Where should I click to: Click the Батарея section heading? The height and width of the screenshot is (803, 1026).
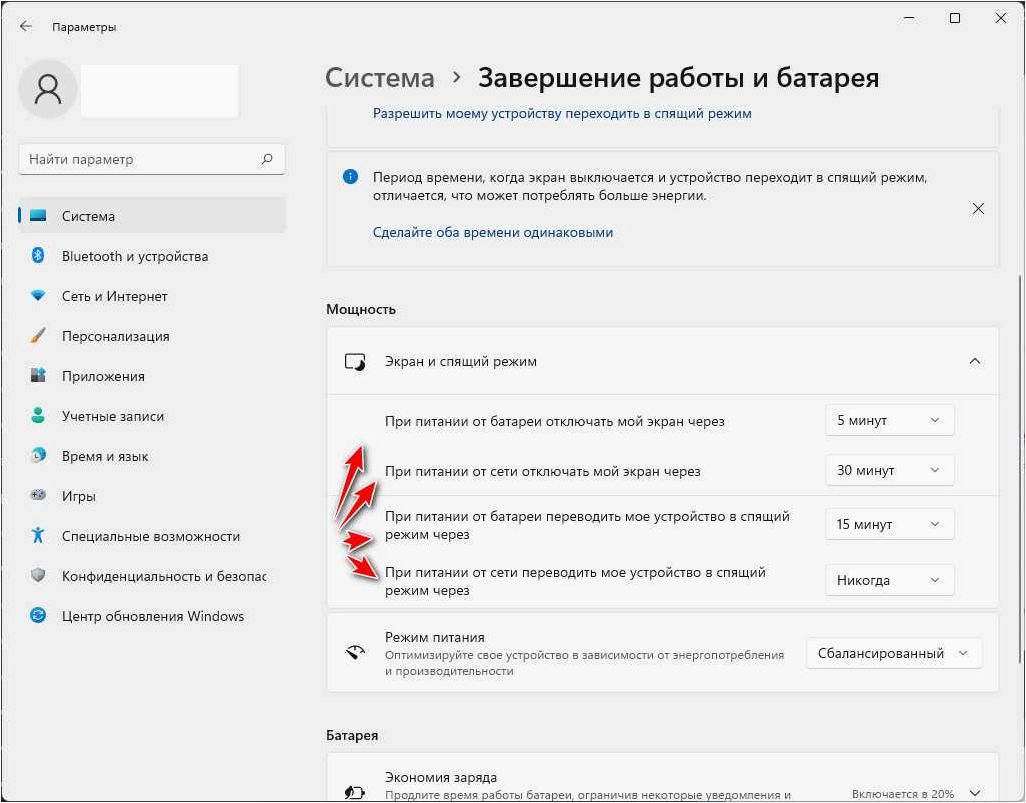[352, 735]
